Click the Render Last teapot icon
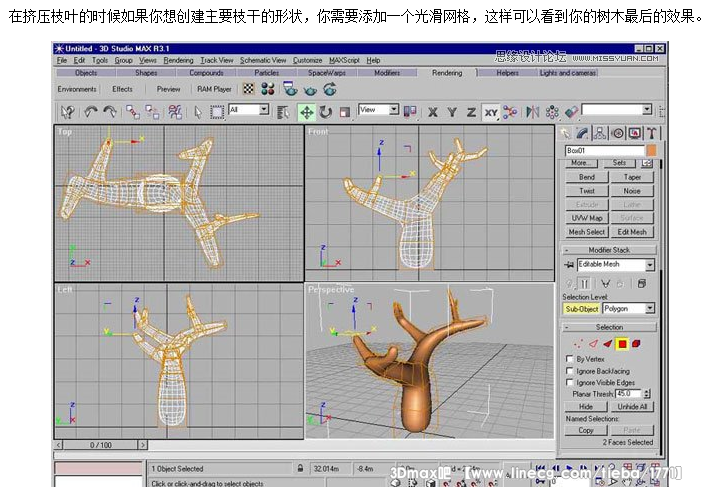Viewport: 711px width, 490px height. click(x=330, y=89)
